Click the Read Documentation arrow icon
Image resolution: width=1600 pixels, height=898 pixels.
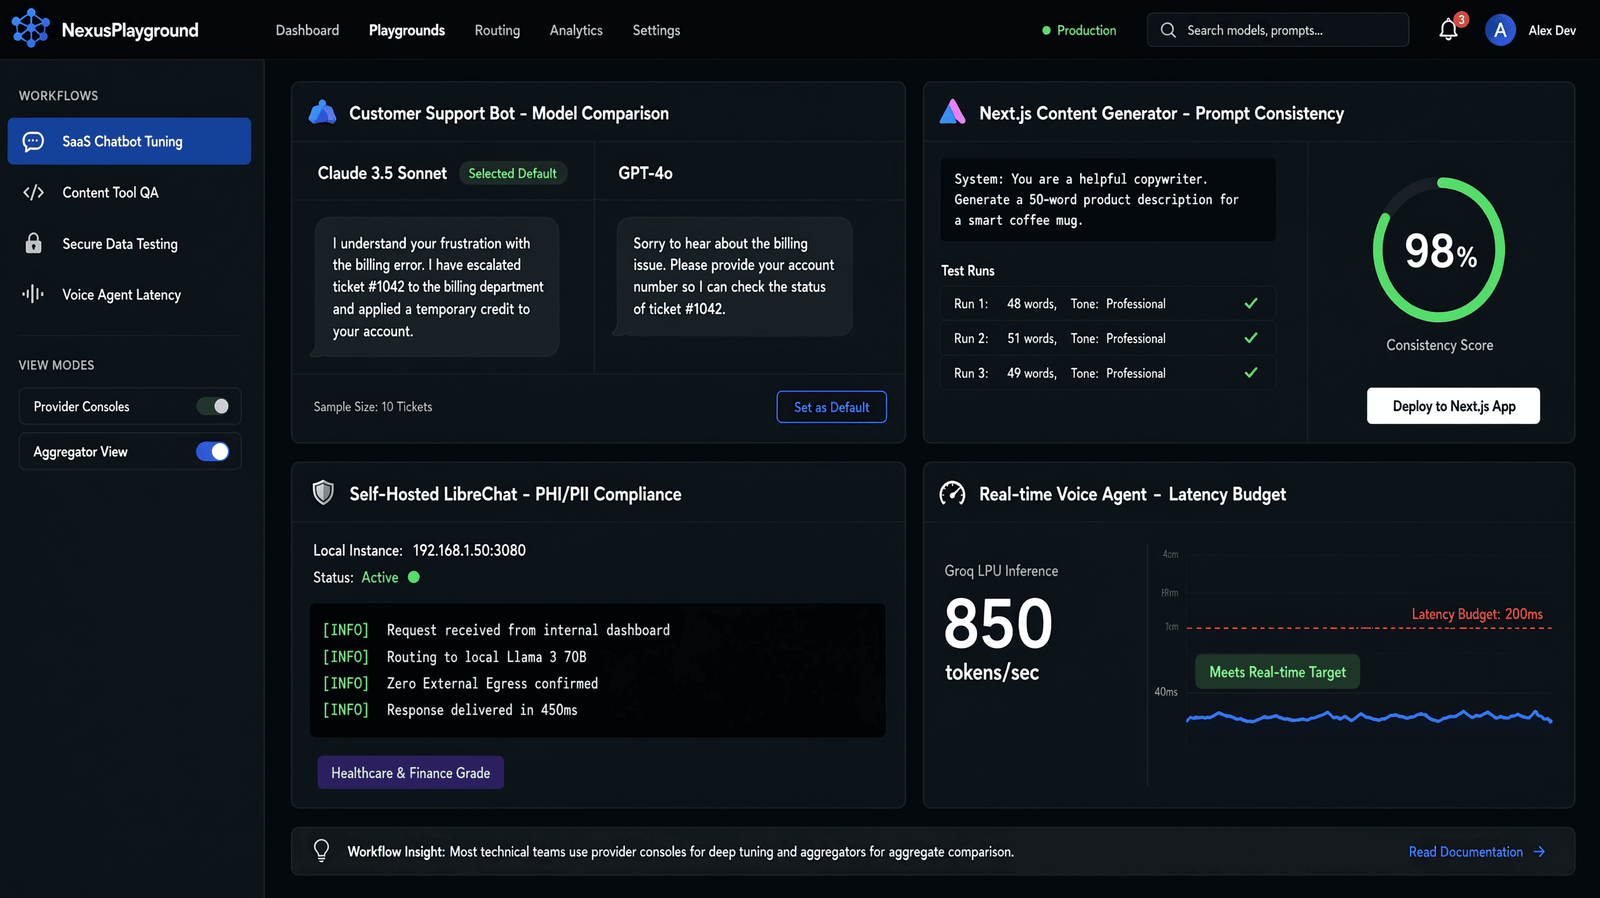(x=1539, y=852)
